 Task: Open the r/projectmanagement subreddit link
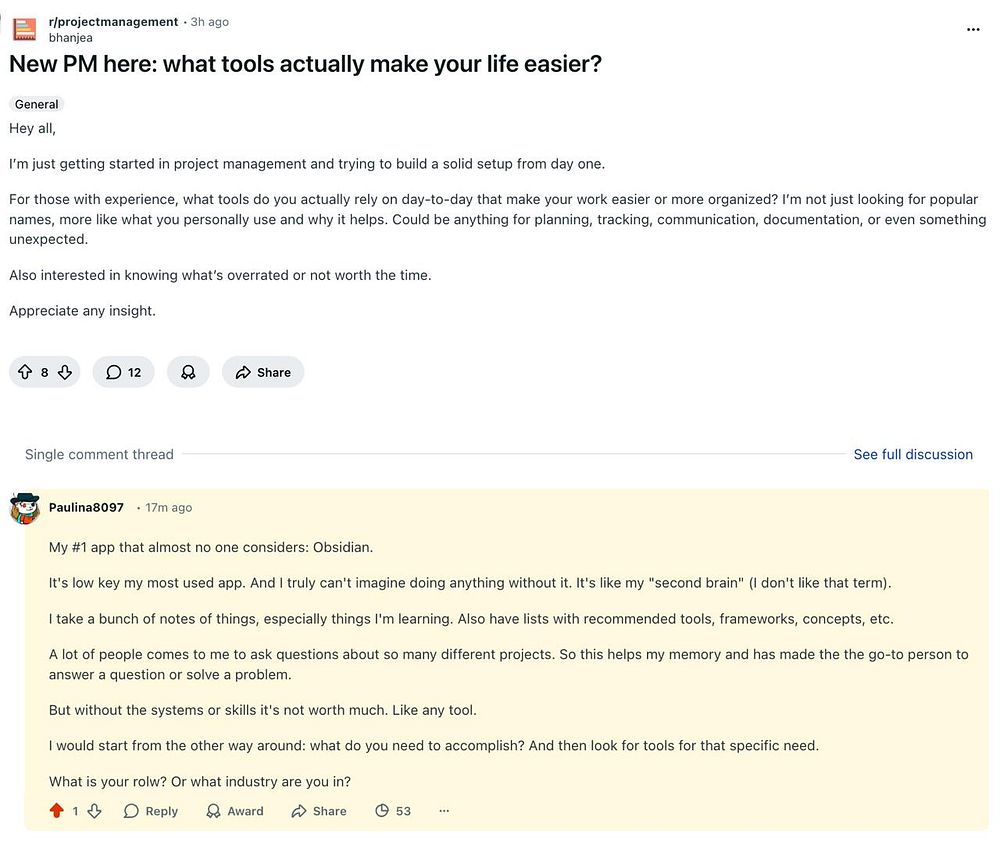(x=113, y=21)
